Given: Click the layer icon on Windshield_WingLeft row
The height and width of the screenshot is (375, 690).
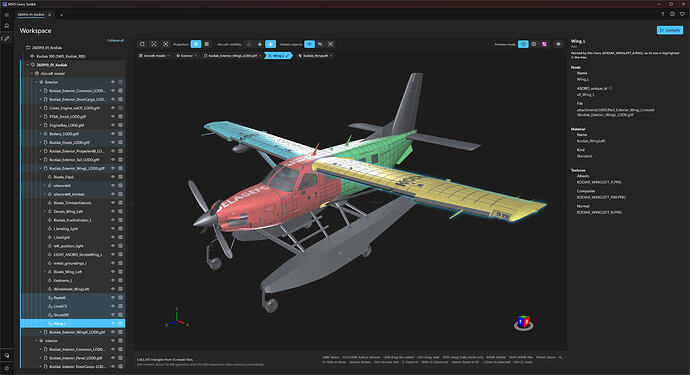Looking at the screenshot, I should pyautogui.click(x=121, y=289).
